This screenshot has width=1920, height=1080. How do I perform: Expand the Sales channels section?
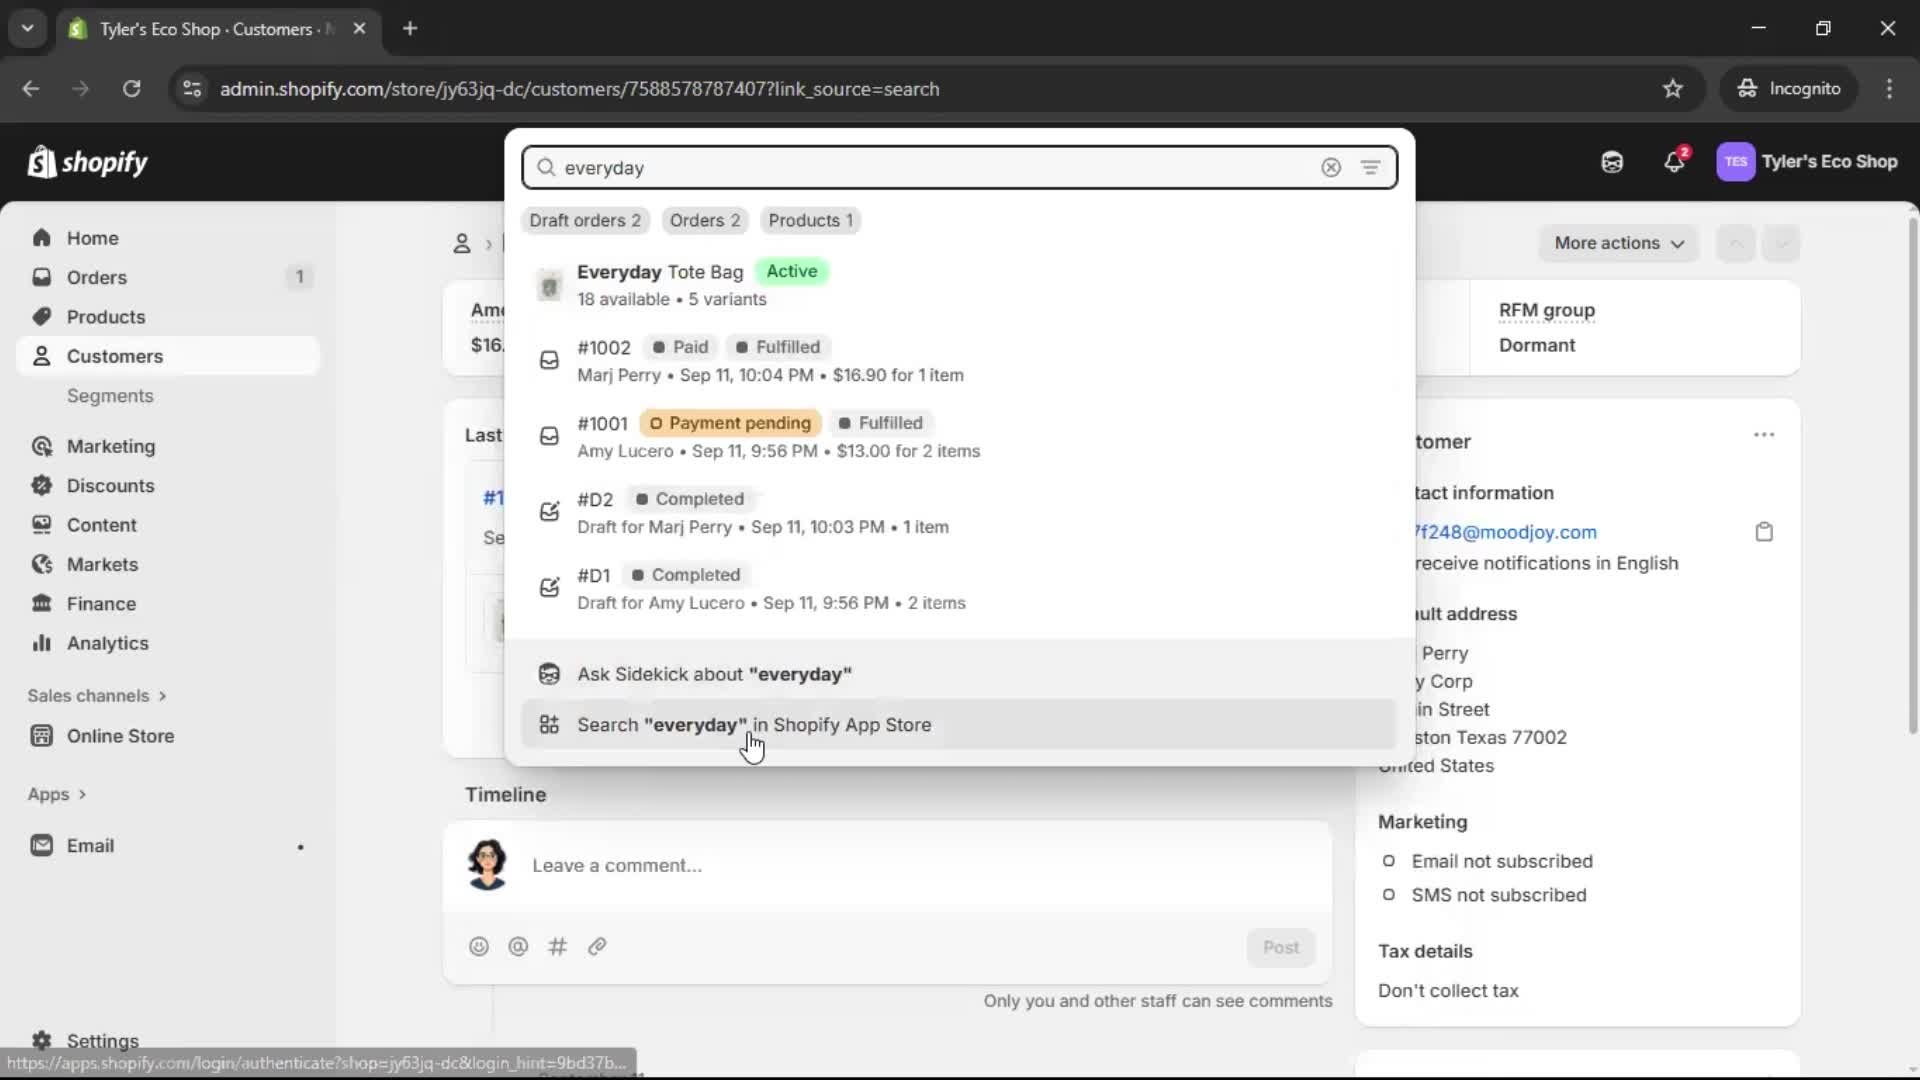[96, 695]
